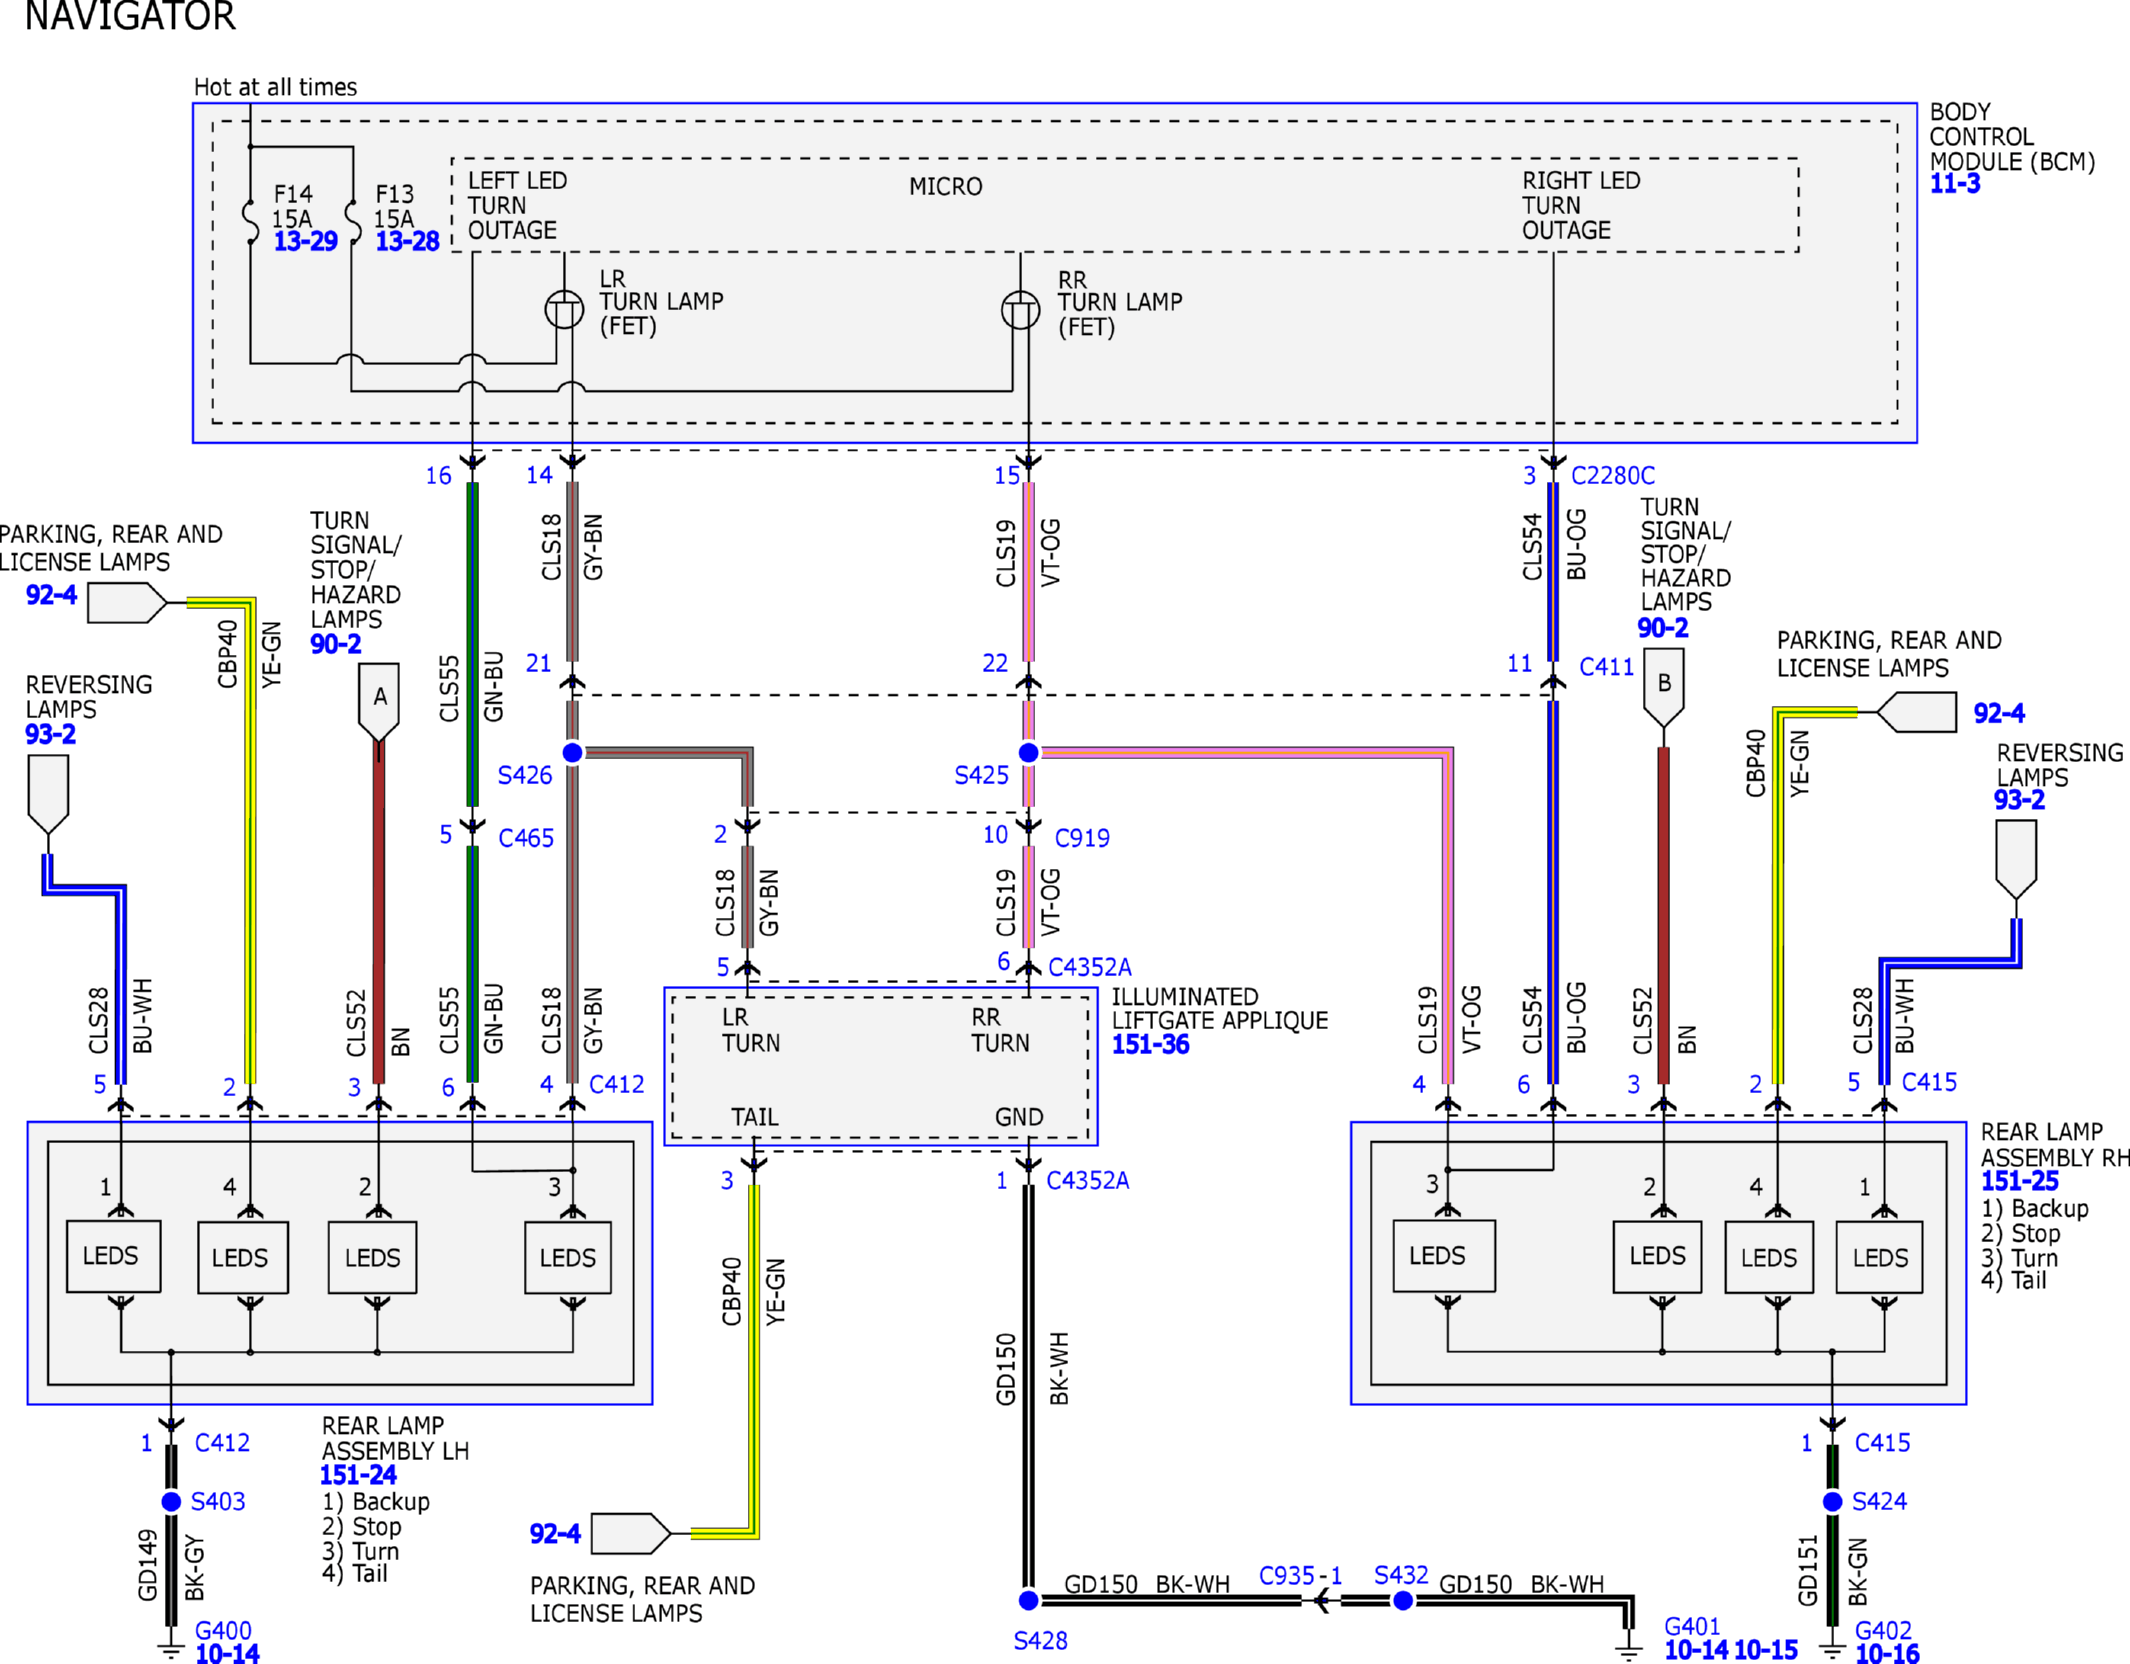Click the REAR LAMP ASSEMBLY RH label
This screenshot has height=1664, width=2130.
[2055, 1145]
